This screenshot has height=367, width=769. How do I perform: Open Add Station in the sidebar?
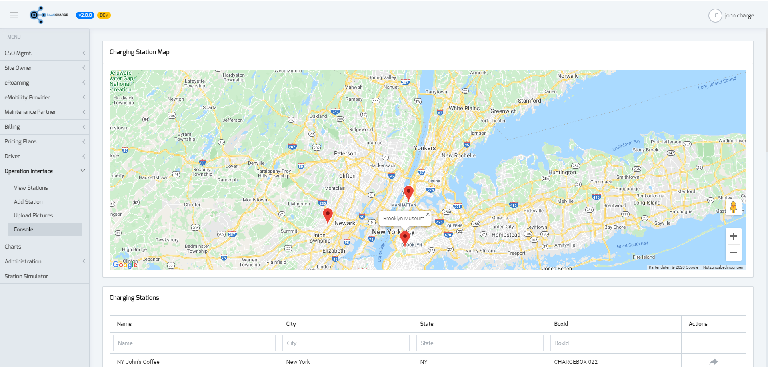click(28, 202)
